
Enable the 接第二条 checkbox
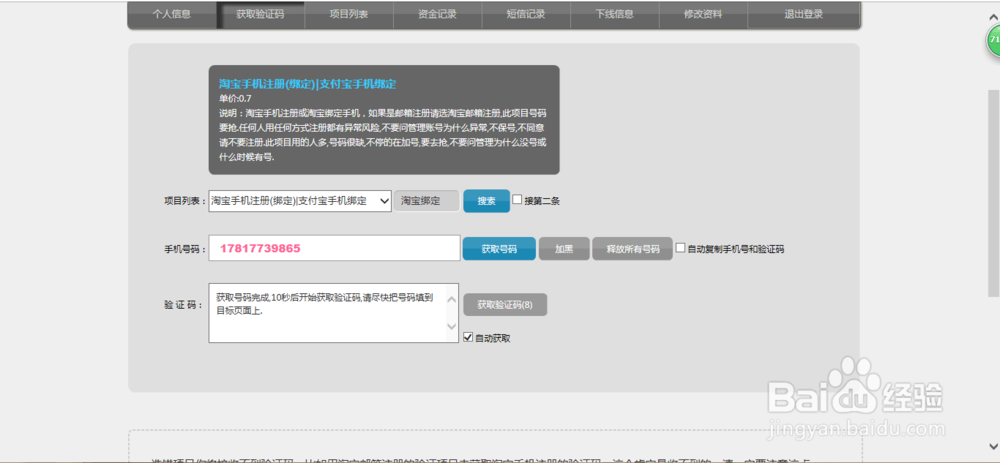[x=517, y=199]
